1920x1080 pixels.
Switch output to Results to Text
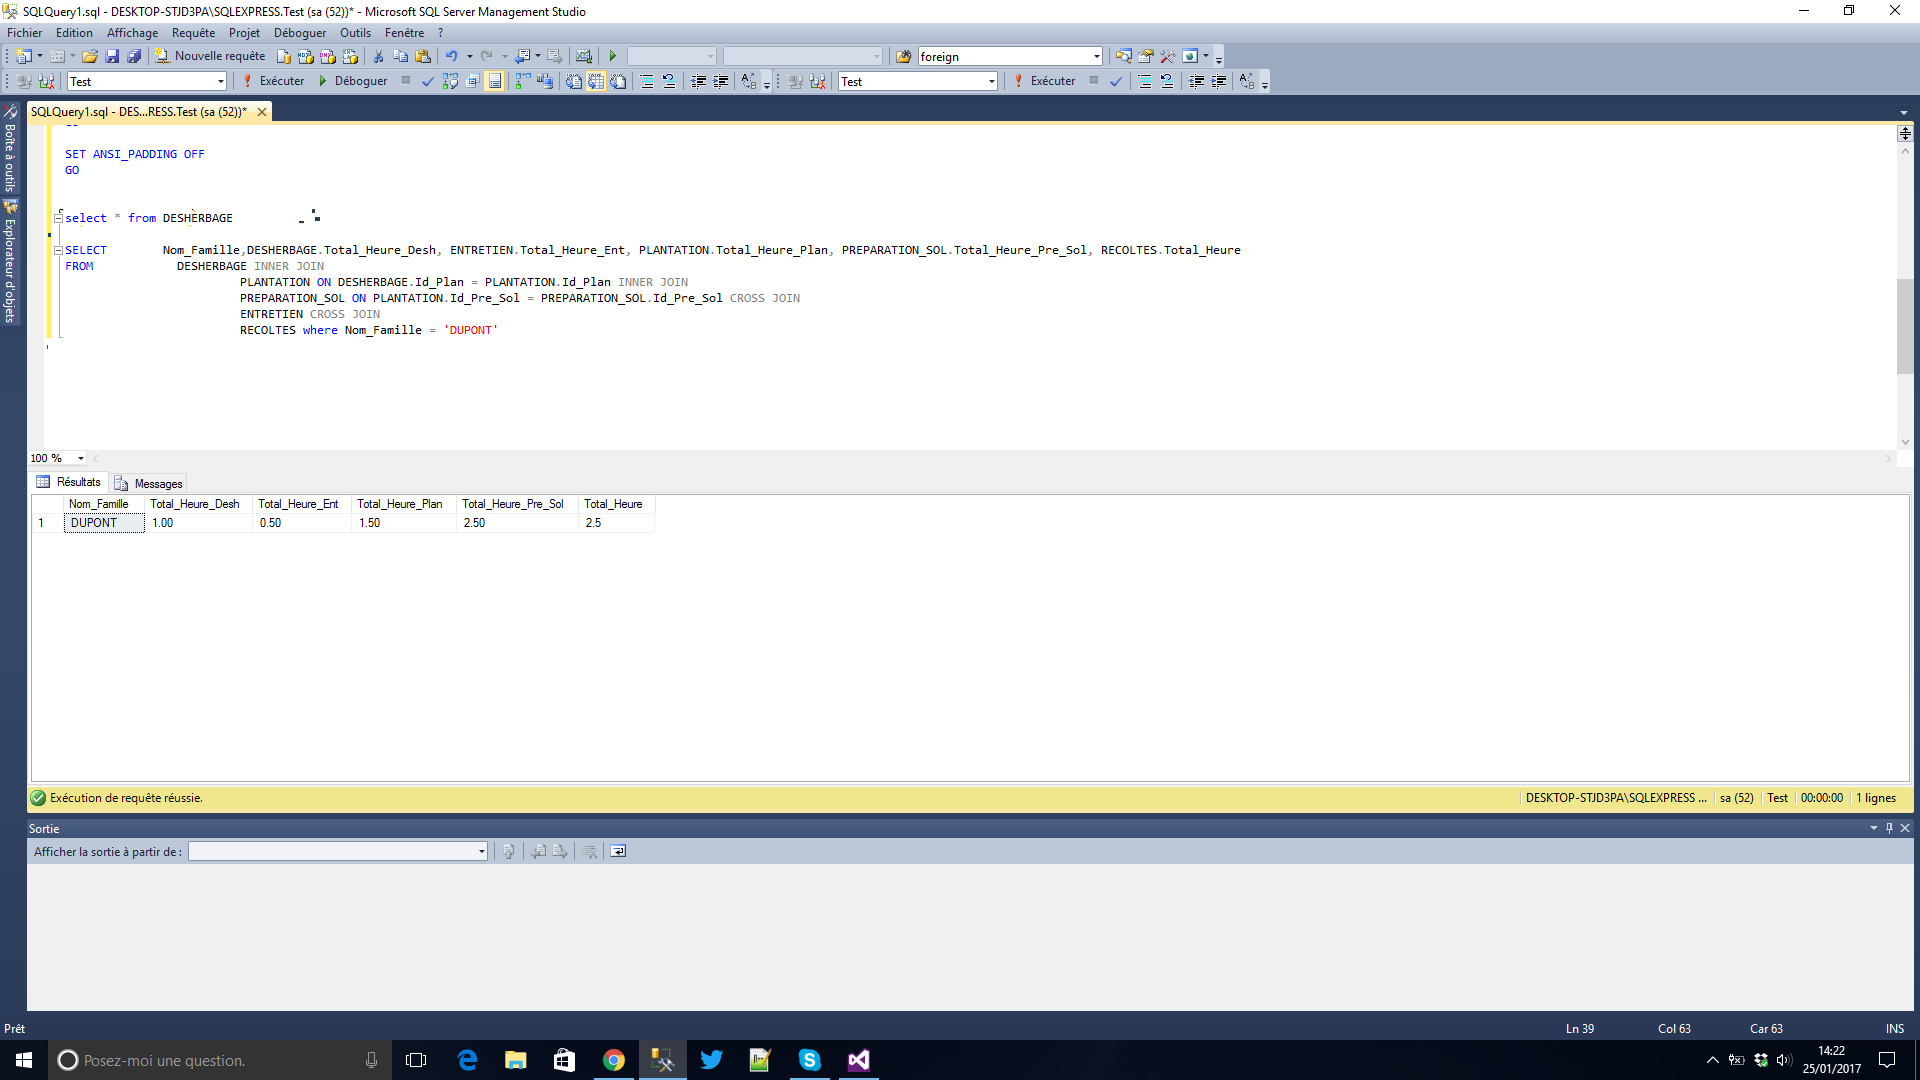tap(574, 82)
